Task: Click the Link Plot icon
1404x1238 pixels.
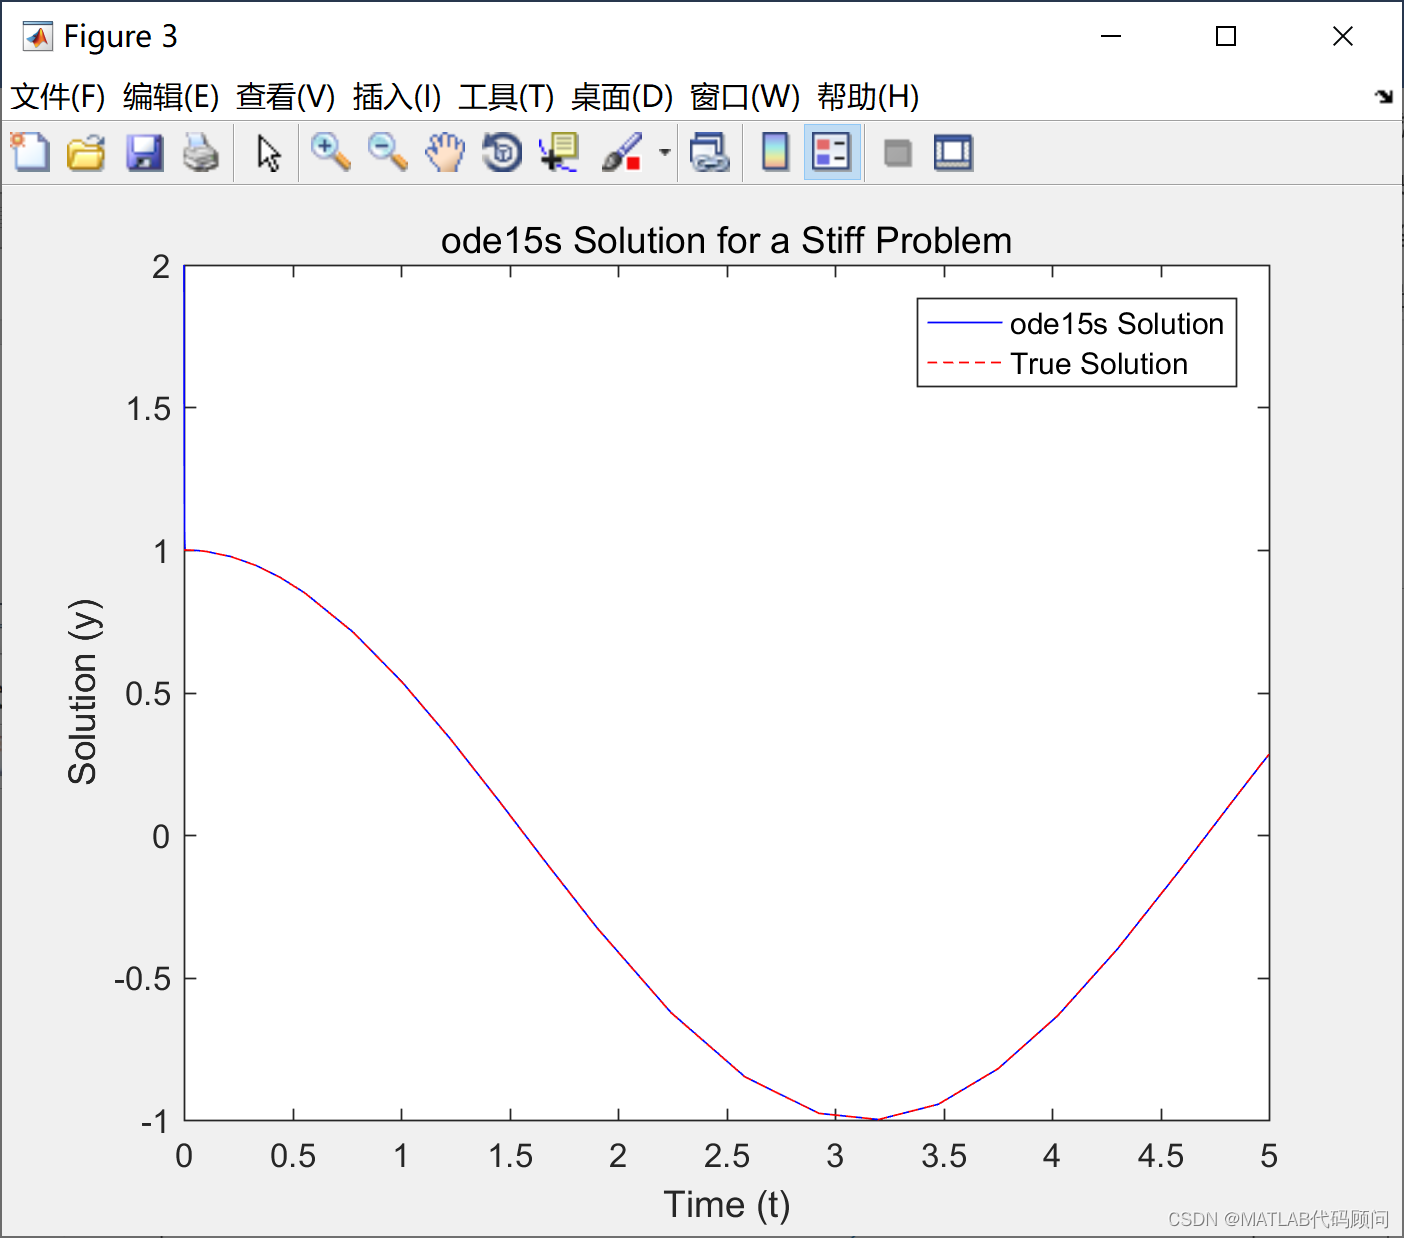Action: tap(710, 153)
